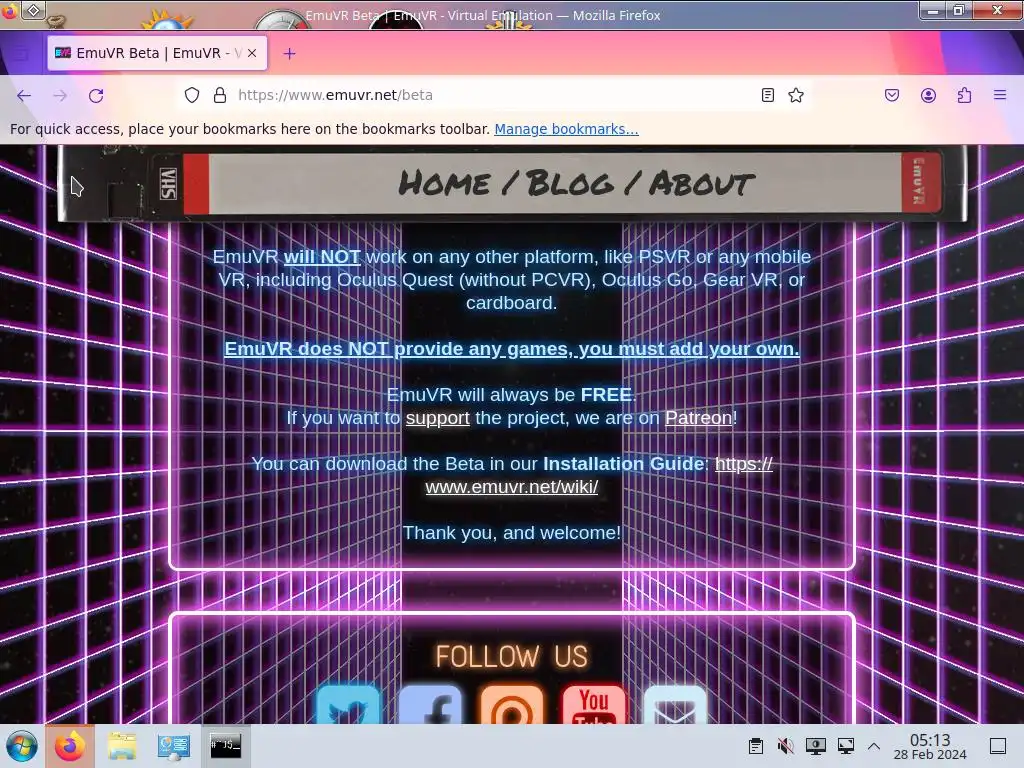
Task: Click the 'FOLLOW US' heading
Action: point(511,656)
